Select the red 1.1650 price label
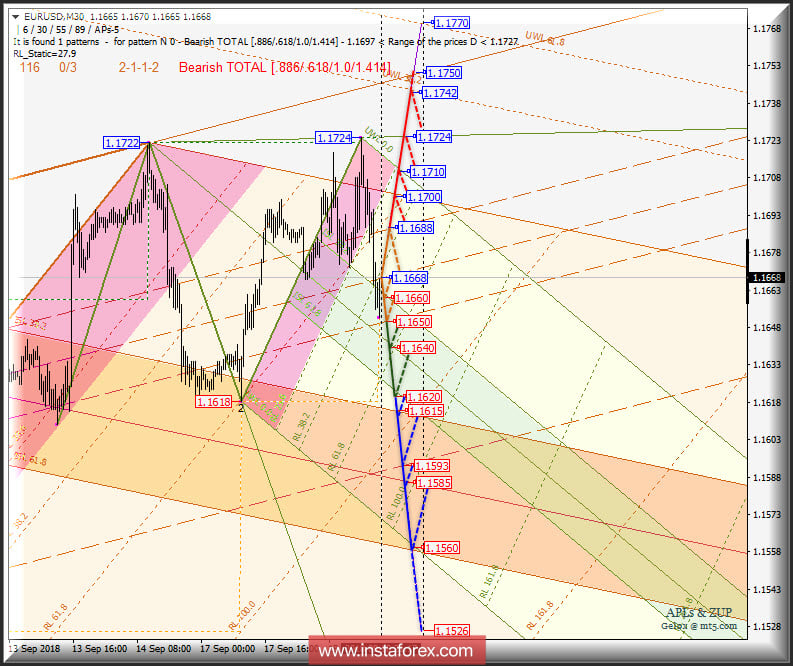Screen dimensions: 793x666 (414, 322)
